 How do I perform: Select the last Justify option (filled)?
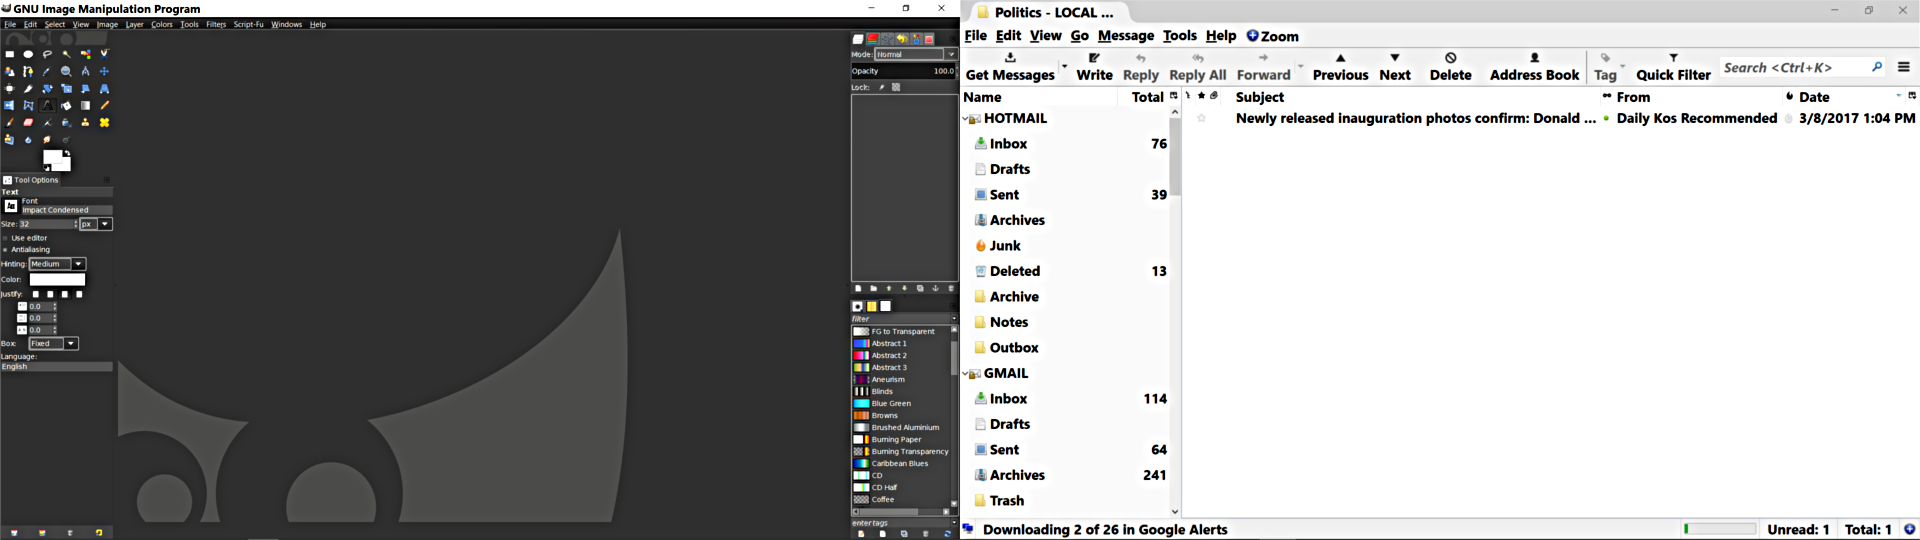pos(80,294)
